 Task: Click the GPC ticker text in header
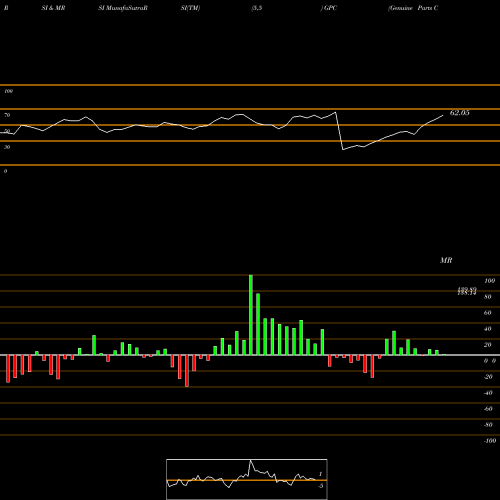click(x=330, y=8)
